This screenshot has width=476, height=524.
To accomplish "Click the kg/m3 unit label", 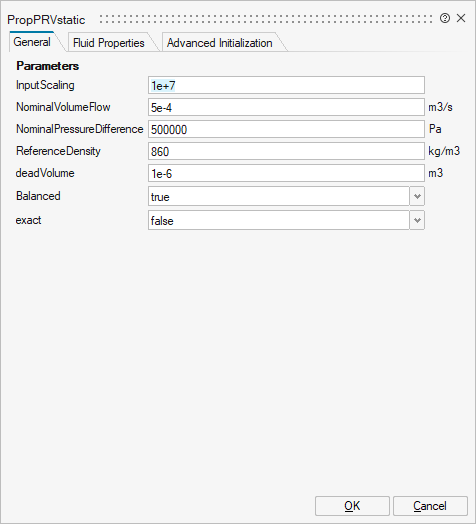I will pos(444,151).
